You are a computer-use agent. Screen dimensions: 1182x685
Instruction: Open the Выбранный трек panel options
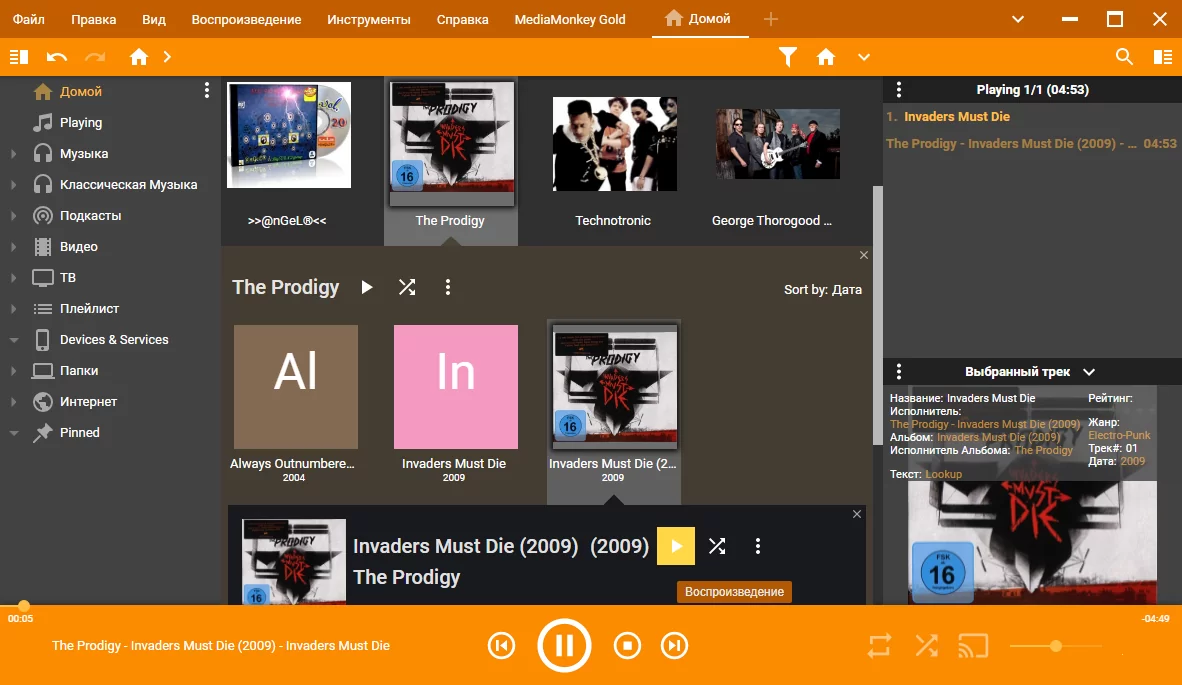(x=899, y=372)
